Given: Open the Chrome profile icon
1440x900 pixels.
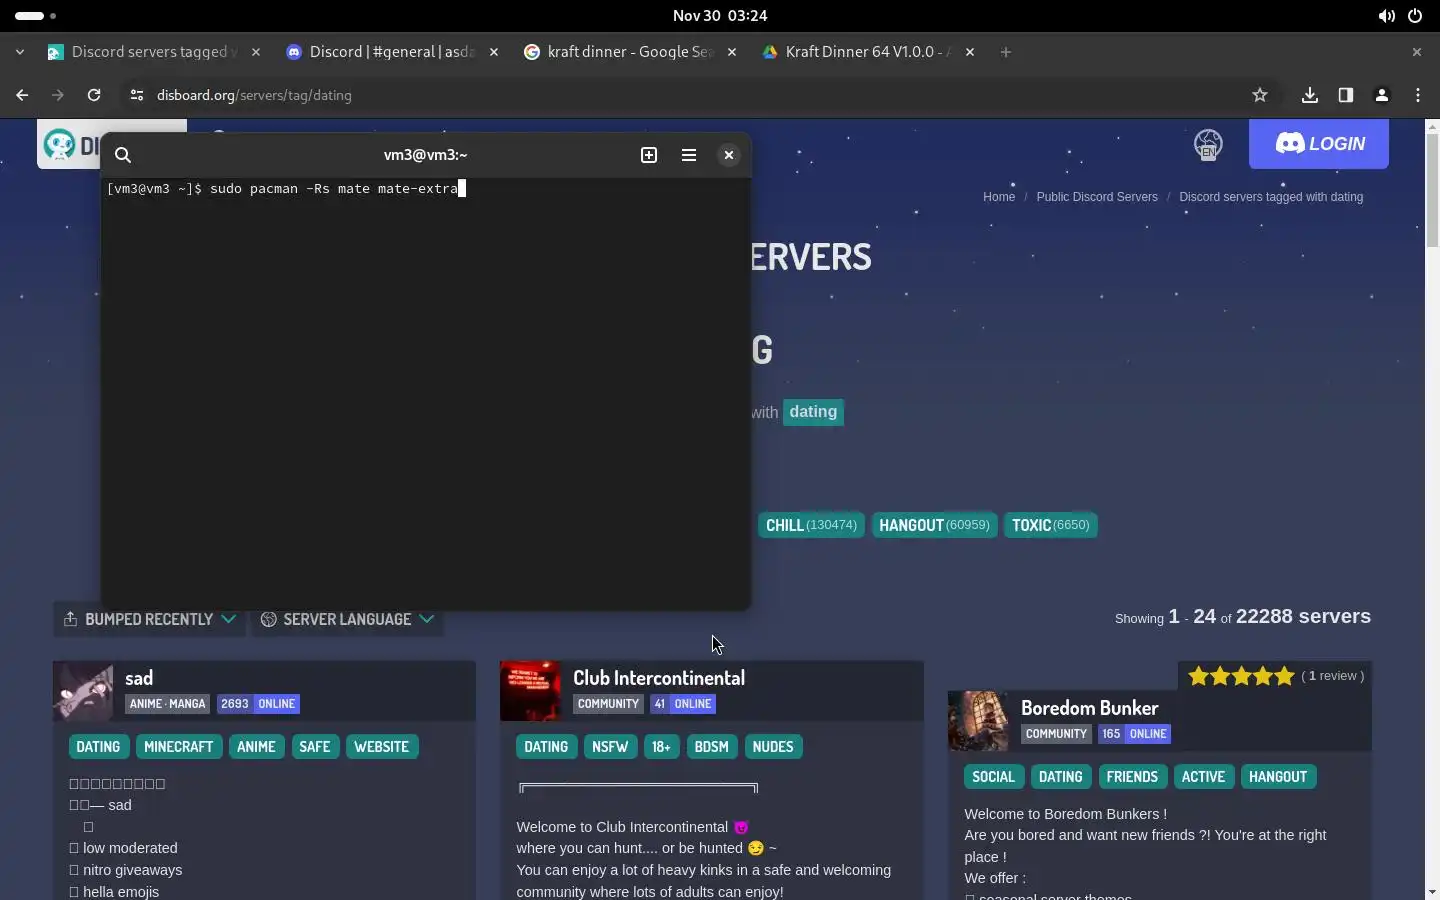Looking at the screenshot, I should click(x=1382, y=95).
